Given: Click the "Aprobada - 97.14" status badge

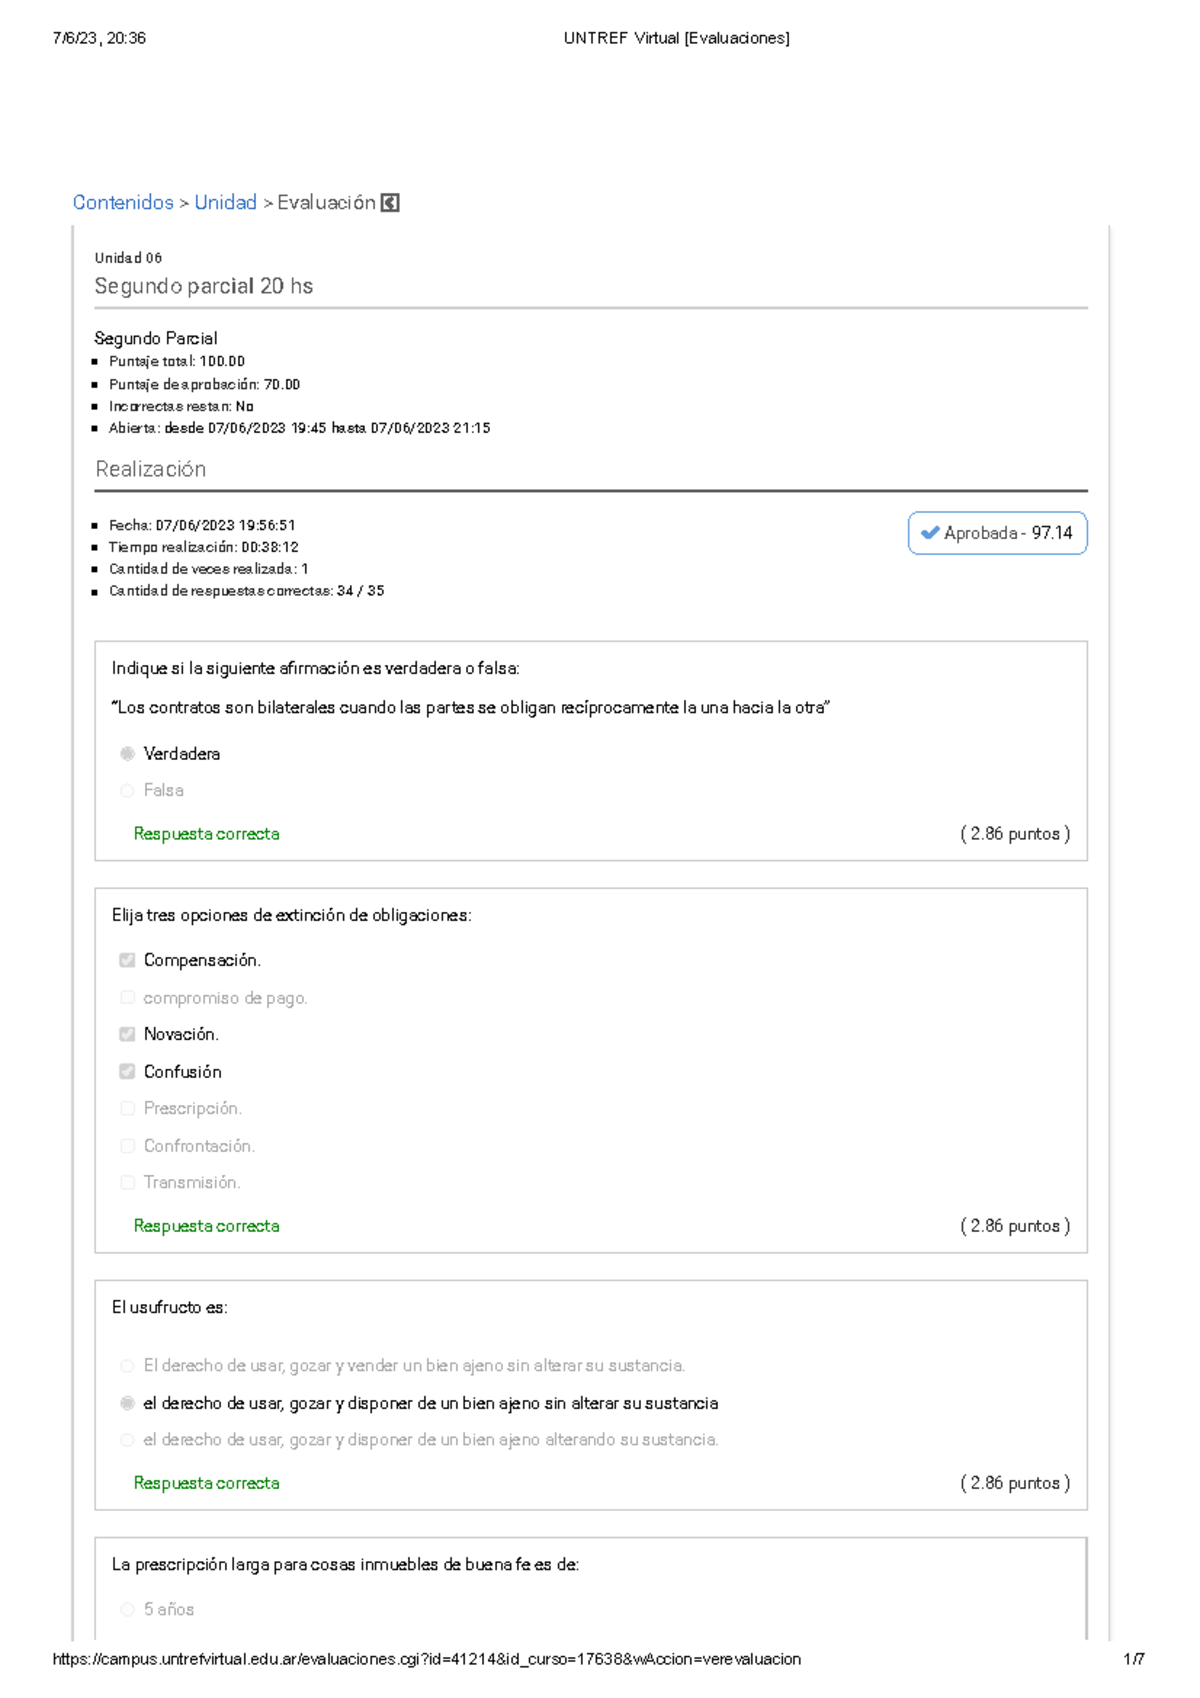Looking at the screenshot, I should tap(997, 533).
